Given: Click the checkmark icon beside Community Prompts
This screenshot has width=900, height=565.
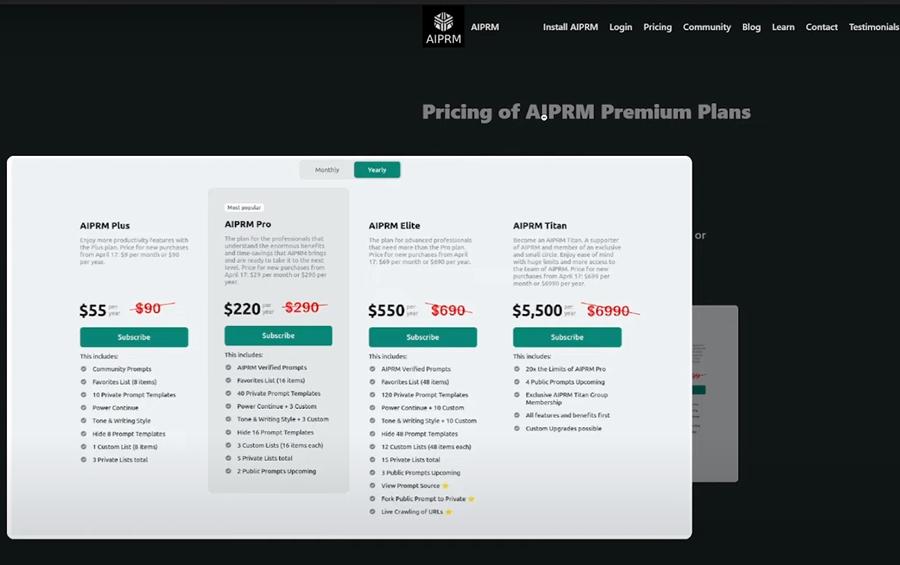Looking at the screenshot, I should [x=84, y=369].
